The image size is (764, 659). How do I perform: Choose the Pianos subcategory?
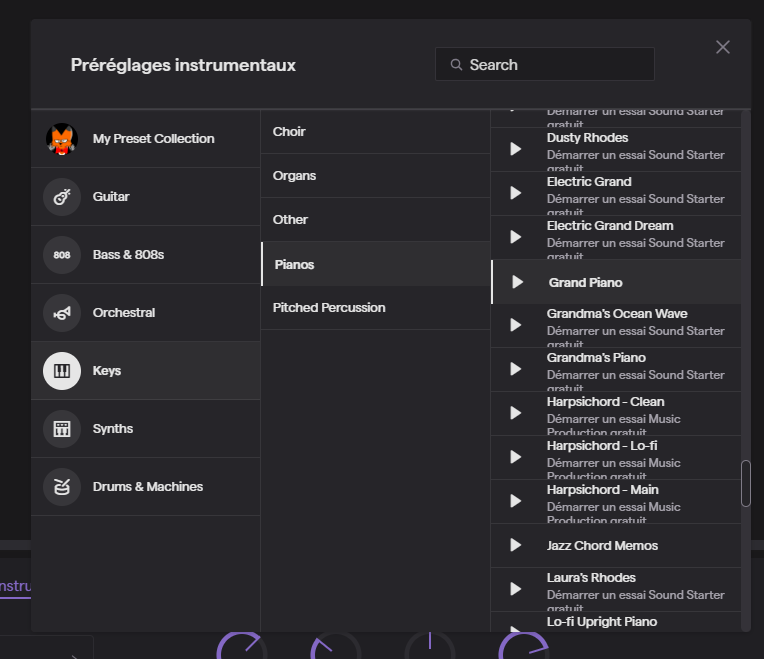[x=294, y=265]
